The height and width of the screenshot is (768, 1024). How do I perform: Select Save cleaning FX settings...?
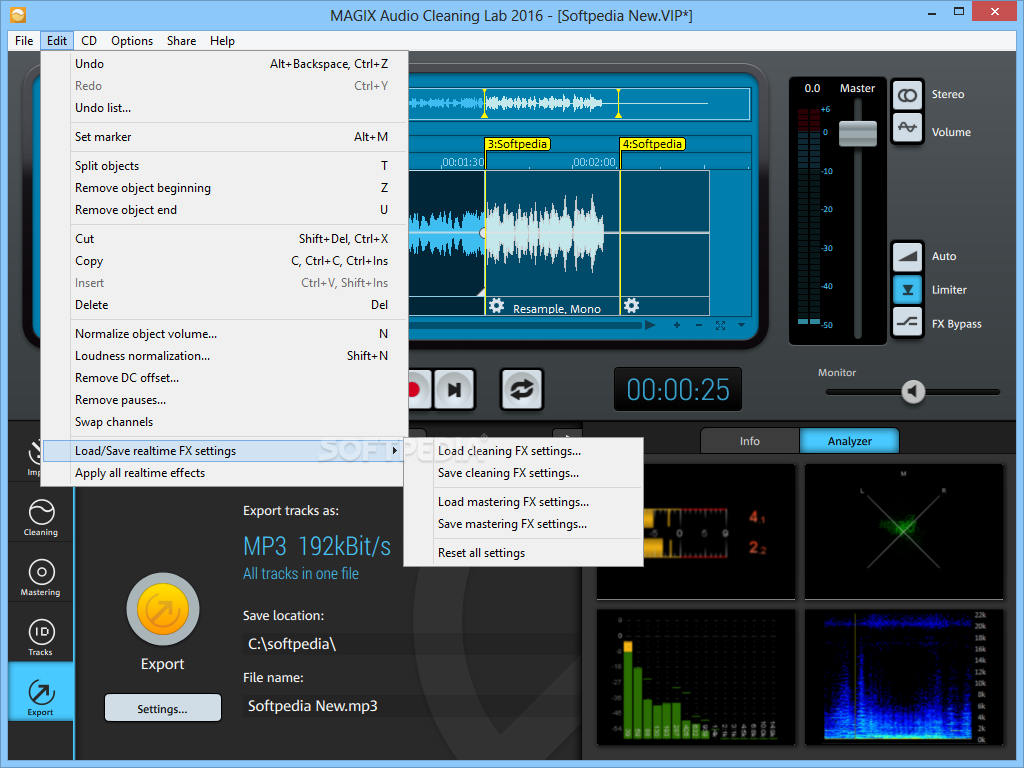click(523, 473)
